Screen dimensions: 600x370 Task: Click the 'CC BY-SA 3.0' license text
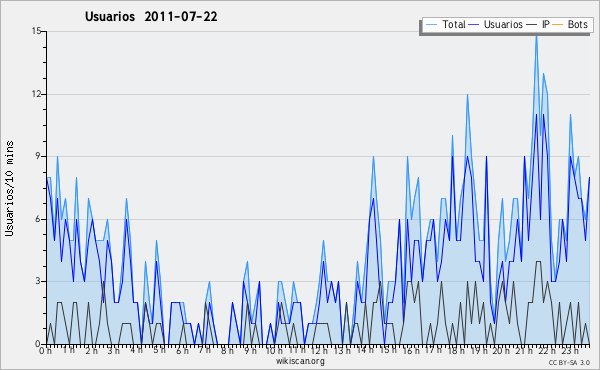tap(569, 362)
